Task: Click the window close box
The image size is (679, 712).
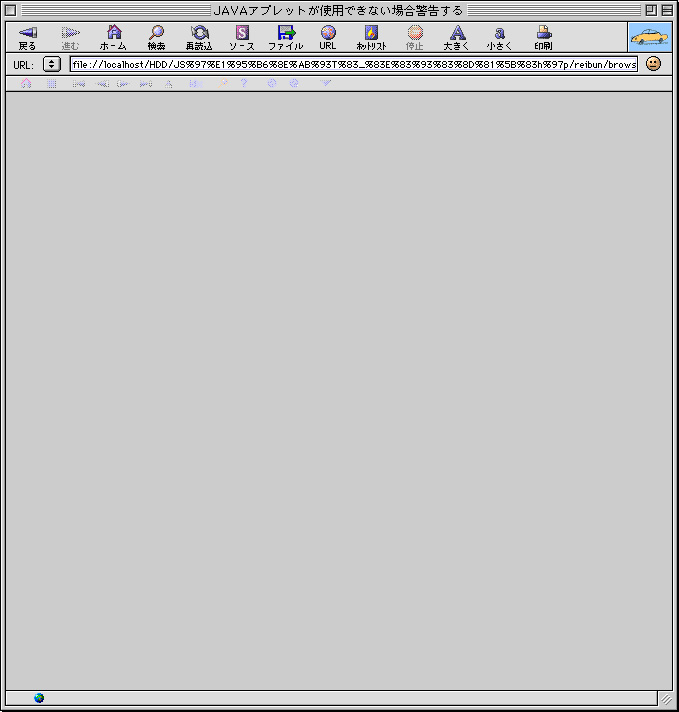Action: point(11,10)
